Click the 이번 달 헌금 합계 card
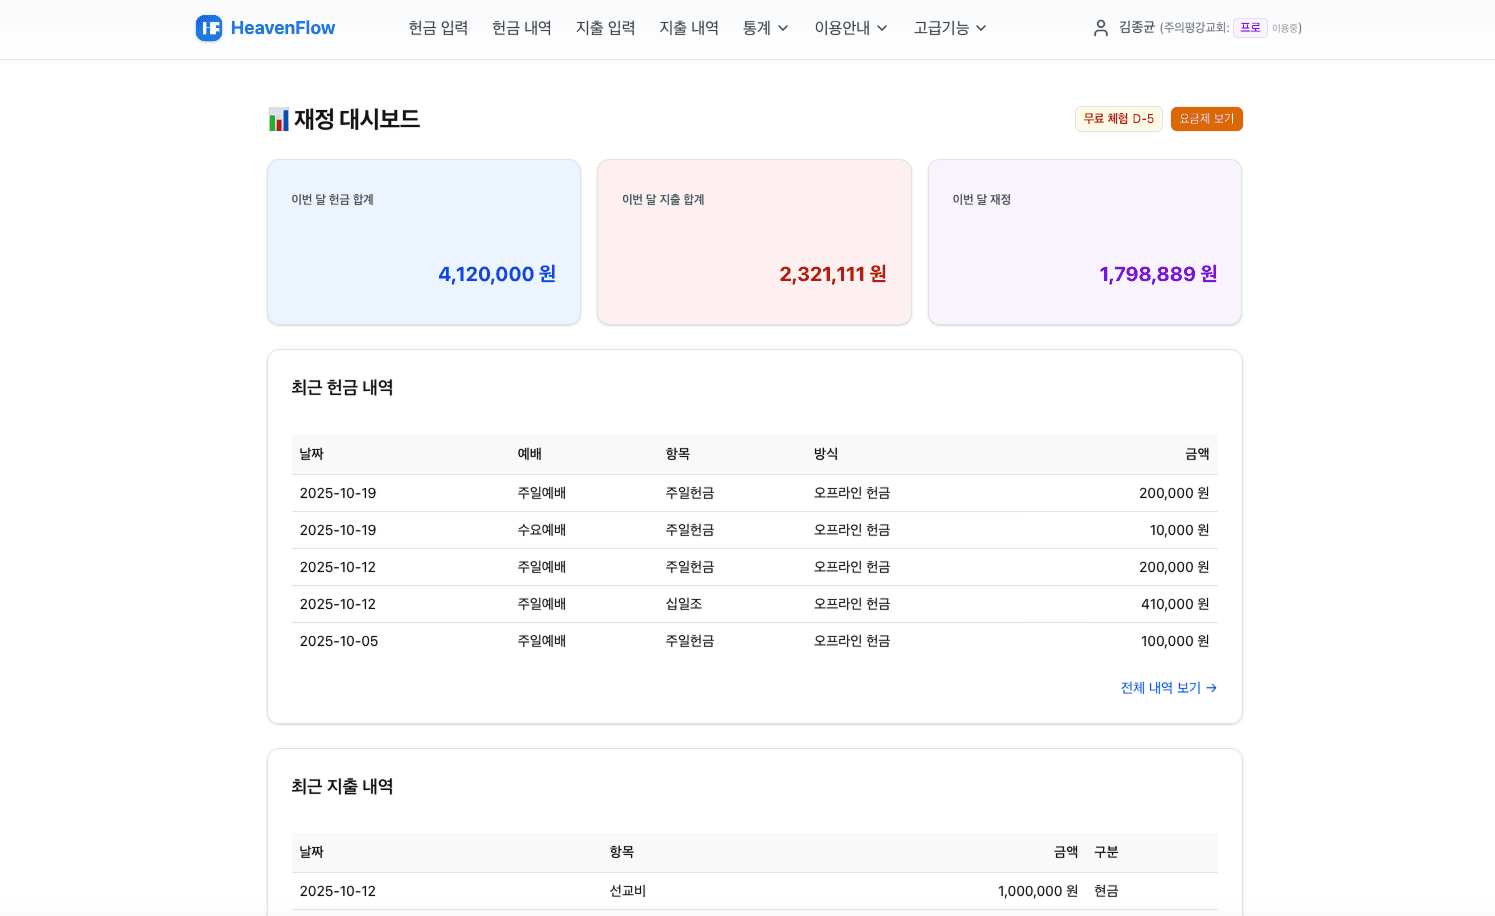Image resolution: width=1495 pixels, height=916 pixels. [x=423, y=241]
